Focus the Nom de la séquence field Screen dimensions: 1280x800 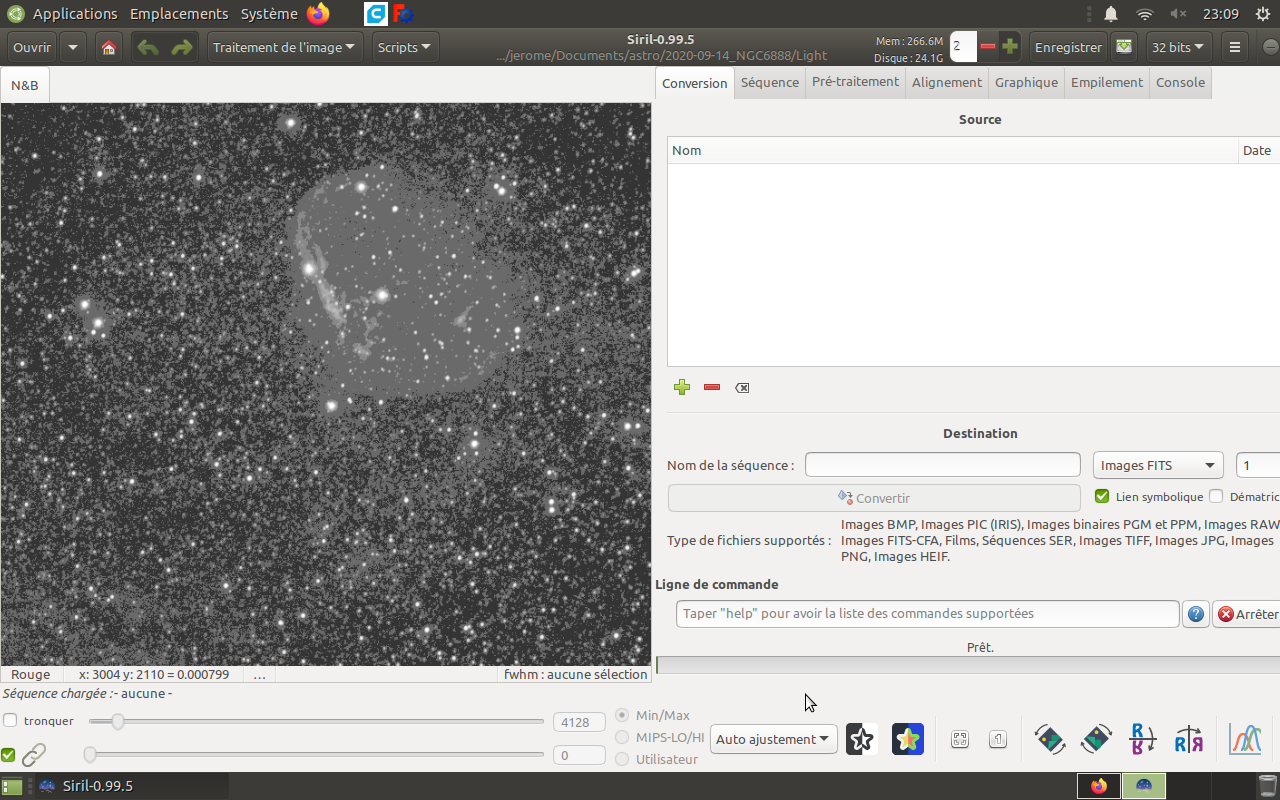pos(943,465)
